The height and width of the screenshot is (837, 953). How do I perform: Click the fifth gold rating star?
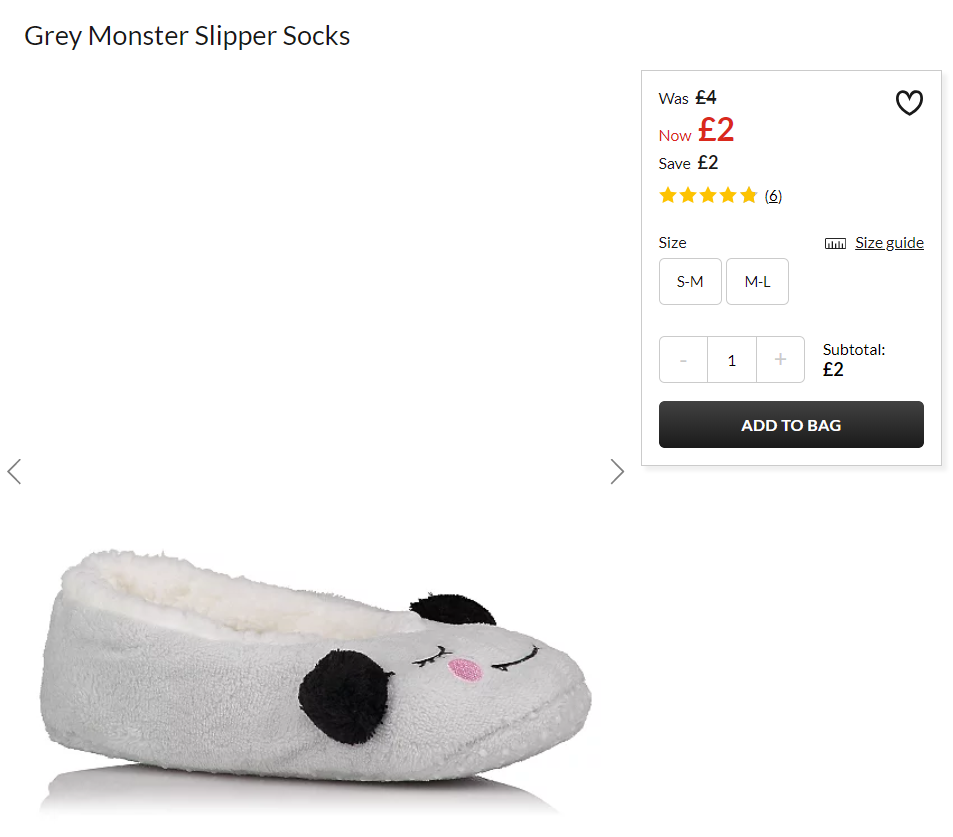[749, 195]
